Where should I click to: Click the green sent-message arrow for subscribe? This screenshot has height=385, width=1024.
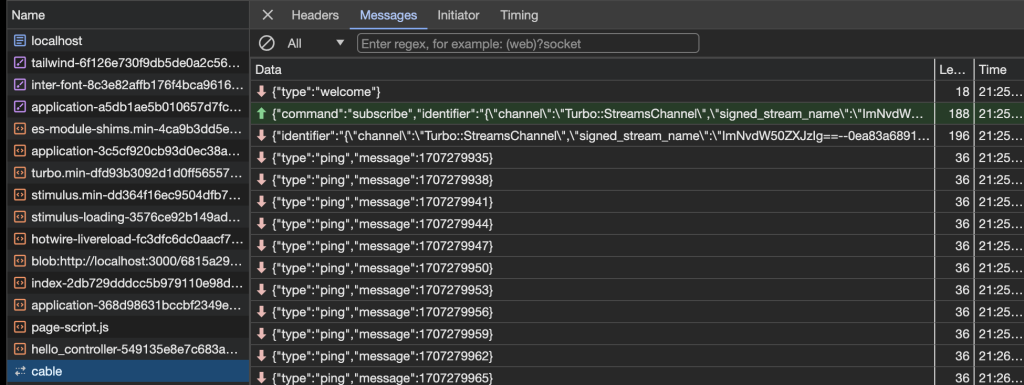261,114
